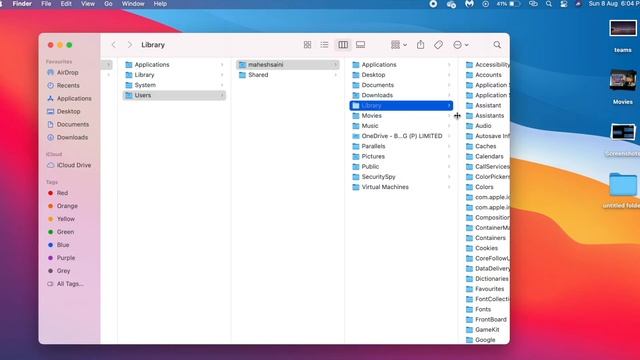Select the OneDrive - B...G (P) LIMITED folder
This screenshot has width=640, height=360.
(x=401, y=136)
